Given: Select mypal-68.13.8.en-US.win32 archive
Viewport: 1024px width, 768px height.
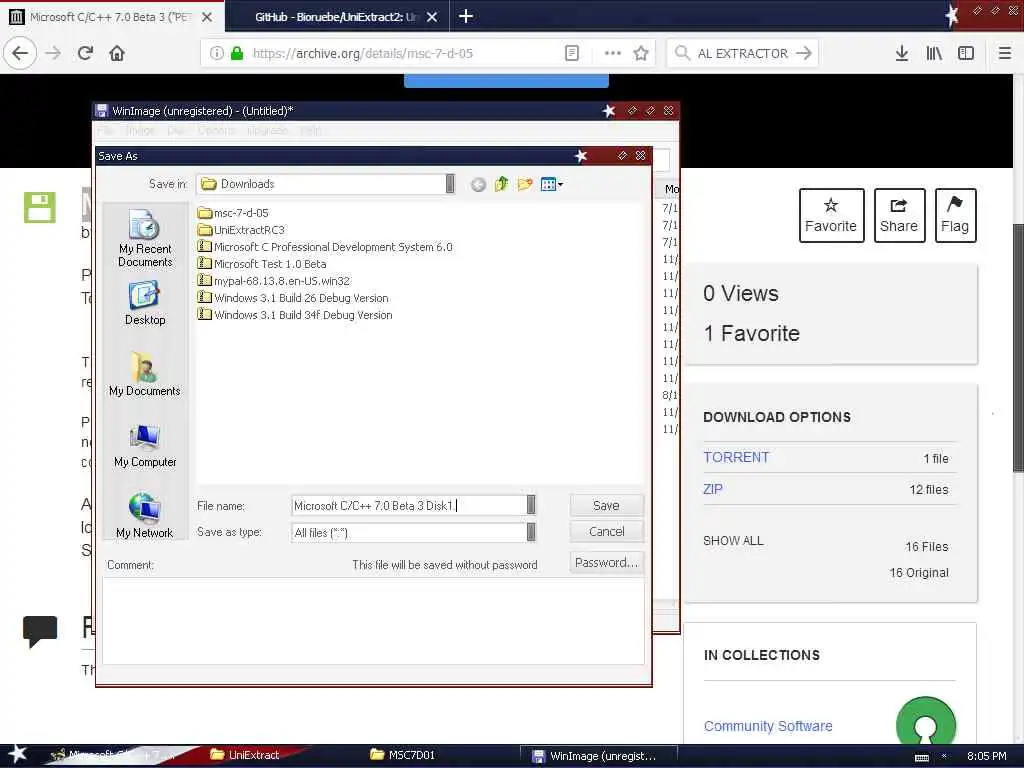Looking at the screenshot, I should [274, 281].
